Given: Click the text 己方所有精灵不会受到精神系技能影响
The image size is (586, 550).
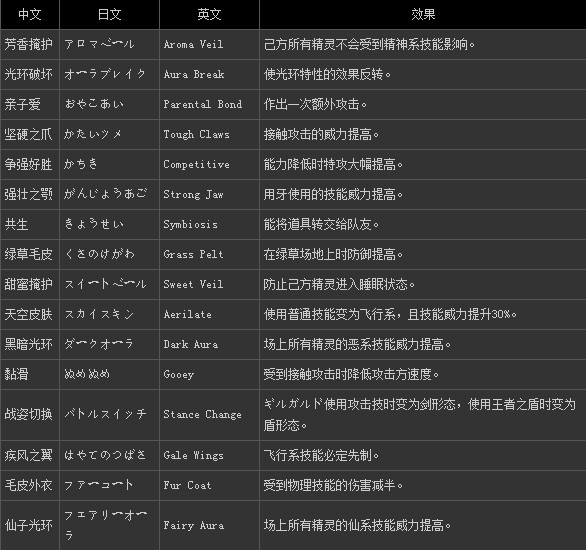Looking at the screenshot, I should point(369,44).
